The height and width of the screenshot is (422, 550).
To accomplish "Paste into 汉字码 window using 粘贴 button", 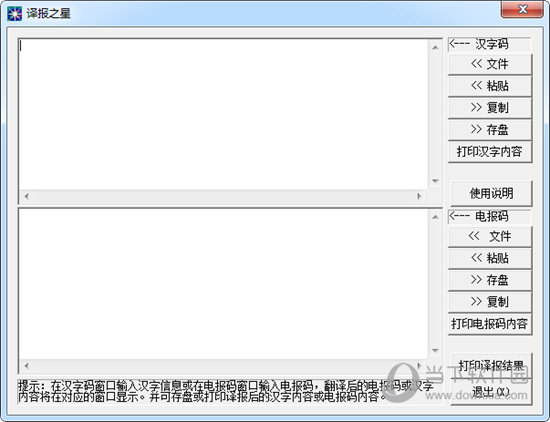I will [x=490, y=86].
